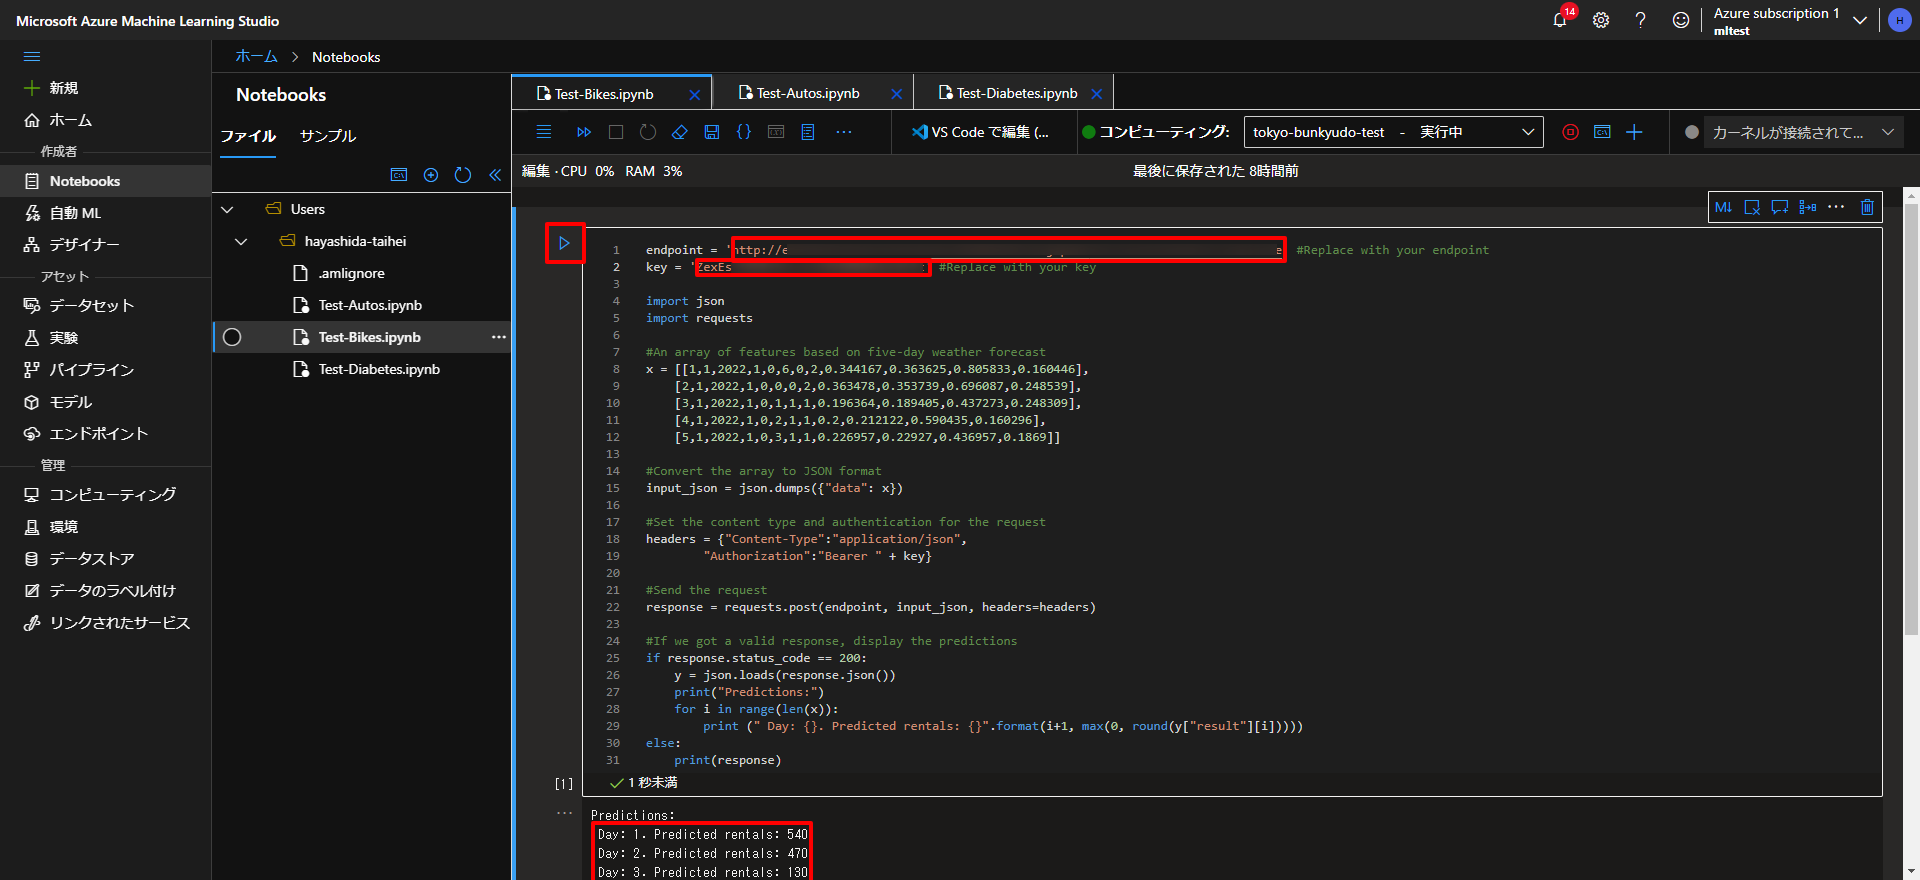Convert the cell to Markdown
The image size is (1920, 880).
pos(1723,207)
